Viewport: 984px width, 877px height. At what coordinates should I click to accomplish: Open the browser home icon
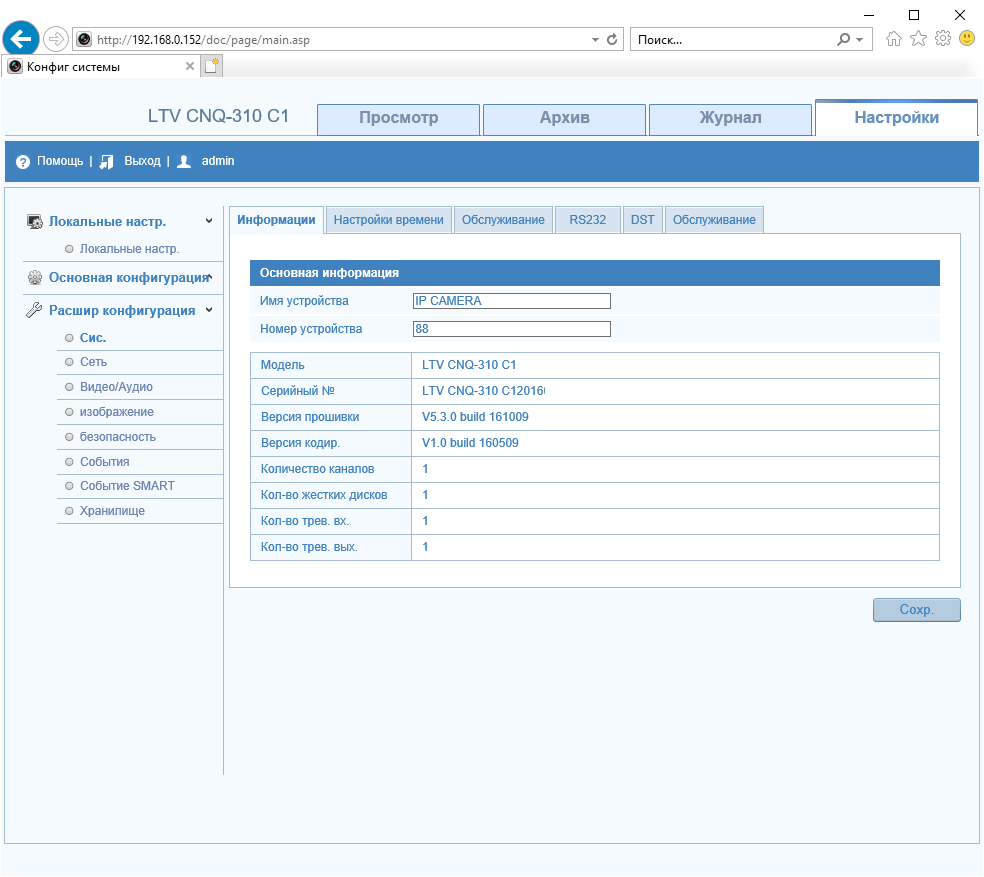[894, 39]
